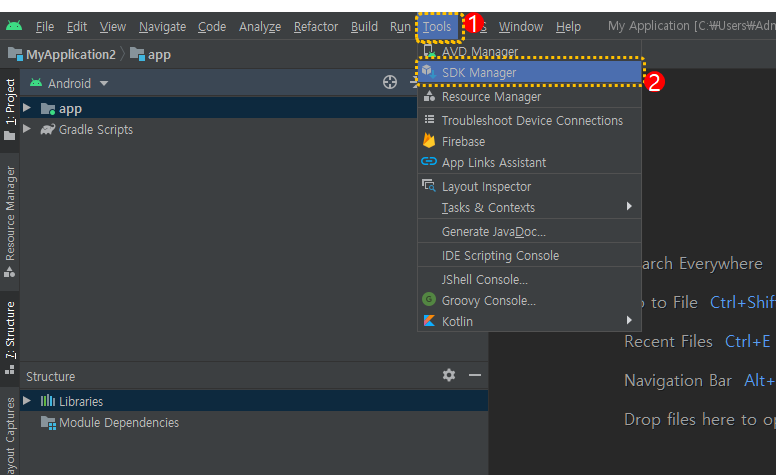Click the SDK Manager cube icon

point(429,72)
